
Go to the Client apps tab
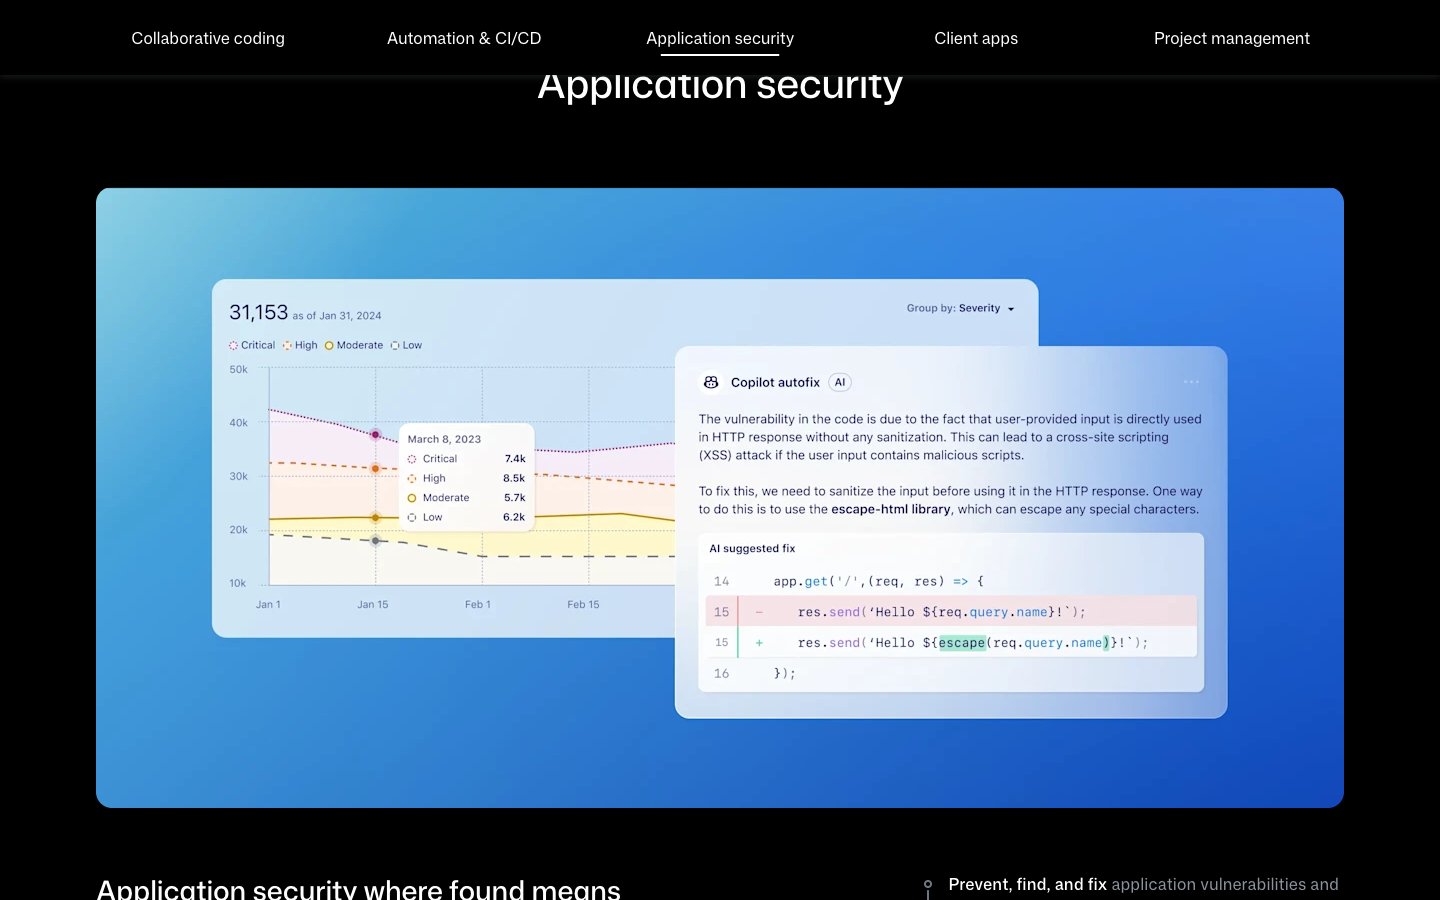(976, 38)
